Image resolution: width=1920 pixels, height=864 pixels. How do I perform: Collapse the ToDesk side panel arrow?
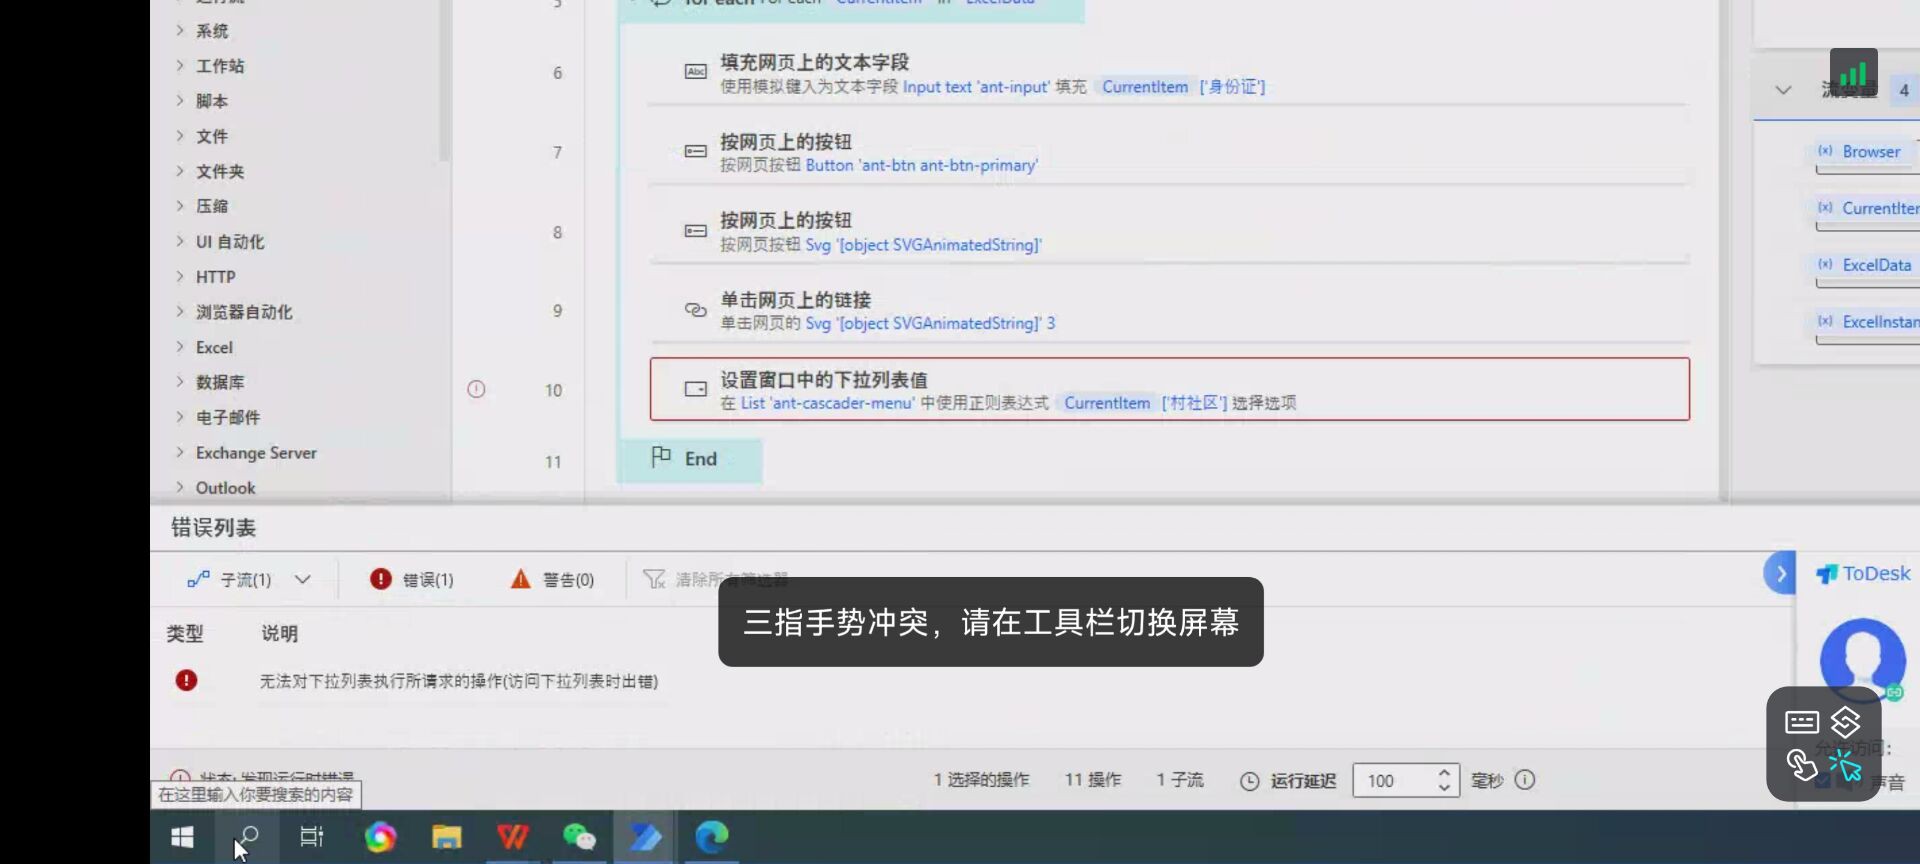1780,573
